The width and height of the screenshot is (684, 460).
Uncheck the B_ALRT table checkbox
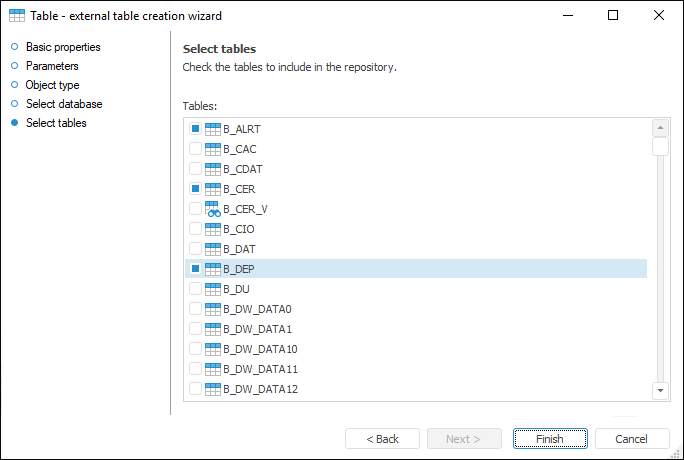tap(195, 129)
